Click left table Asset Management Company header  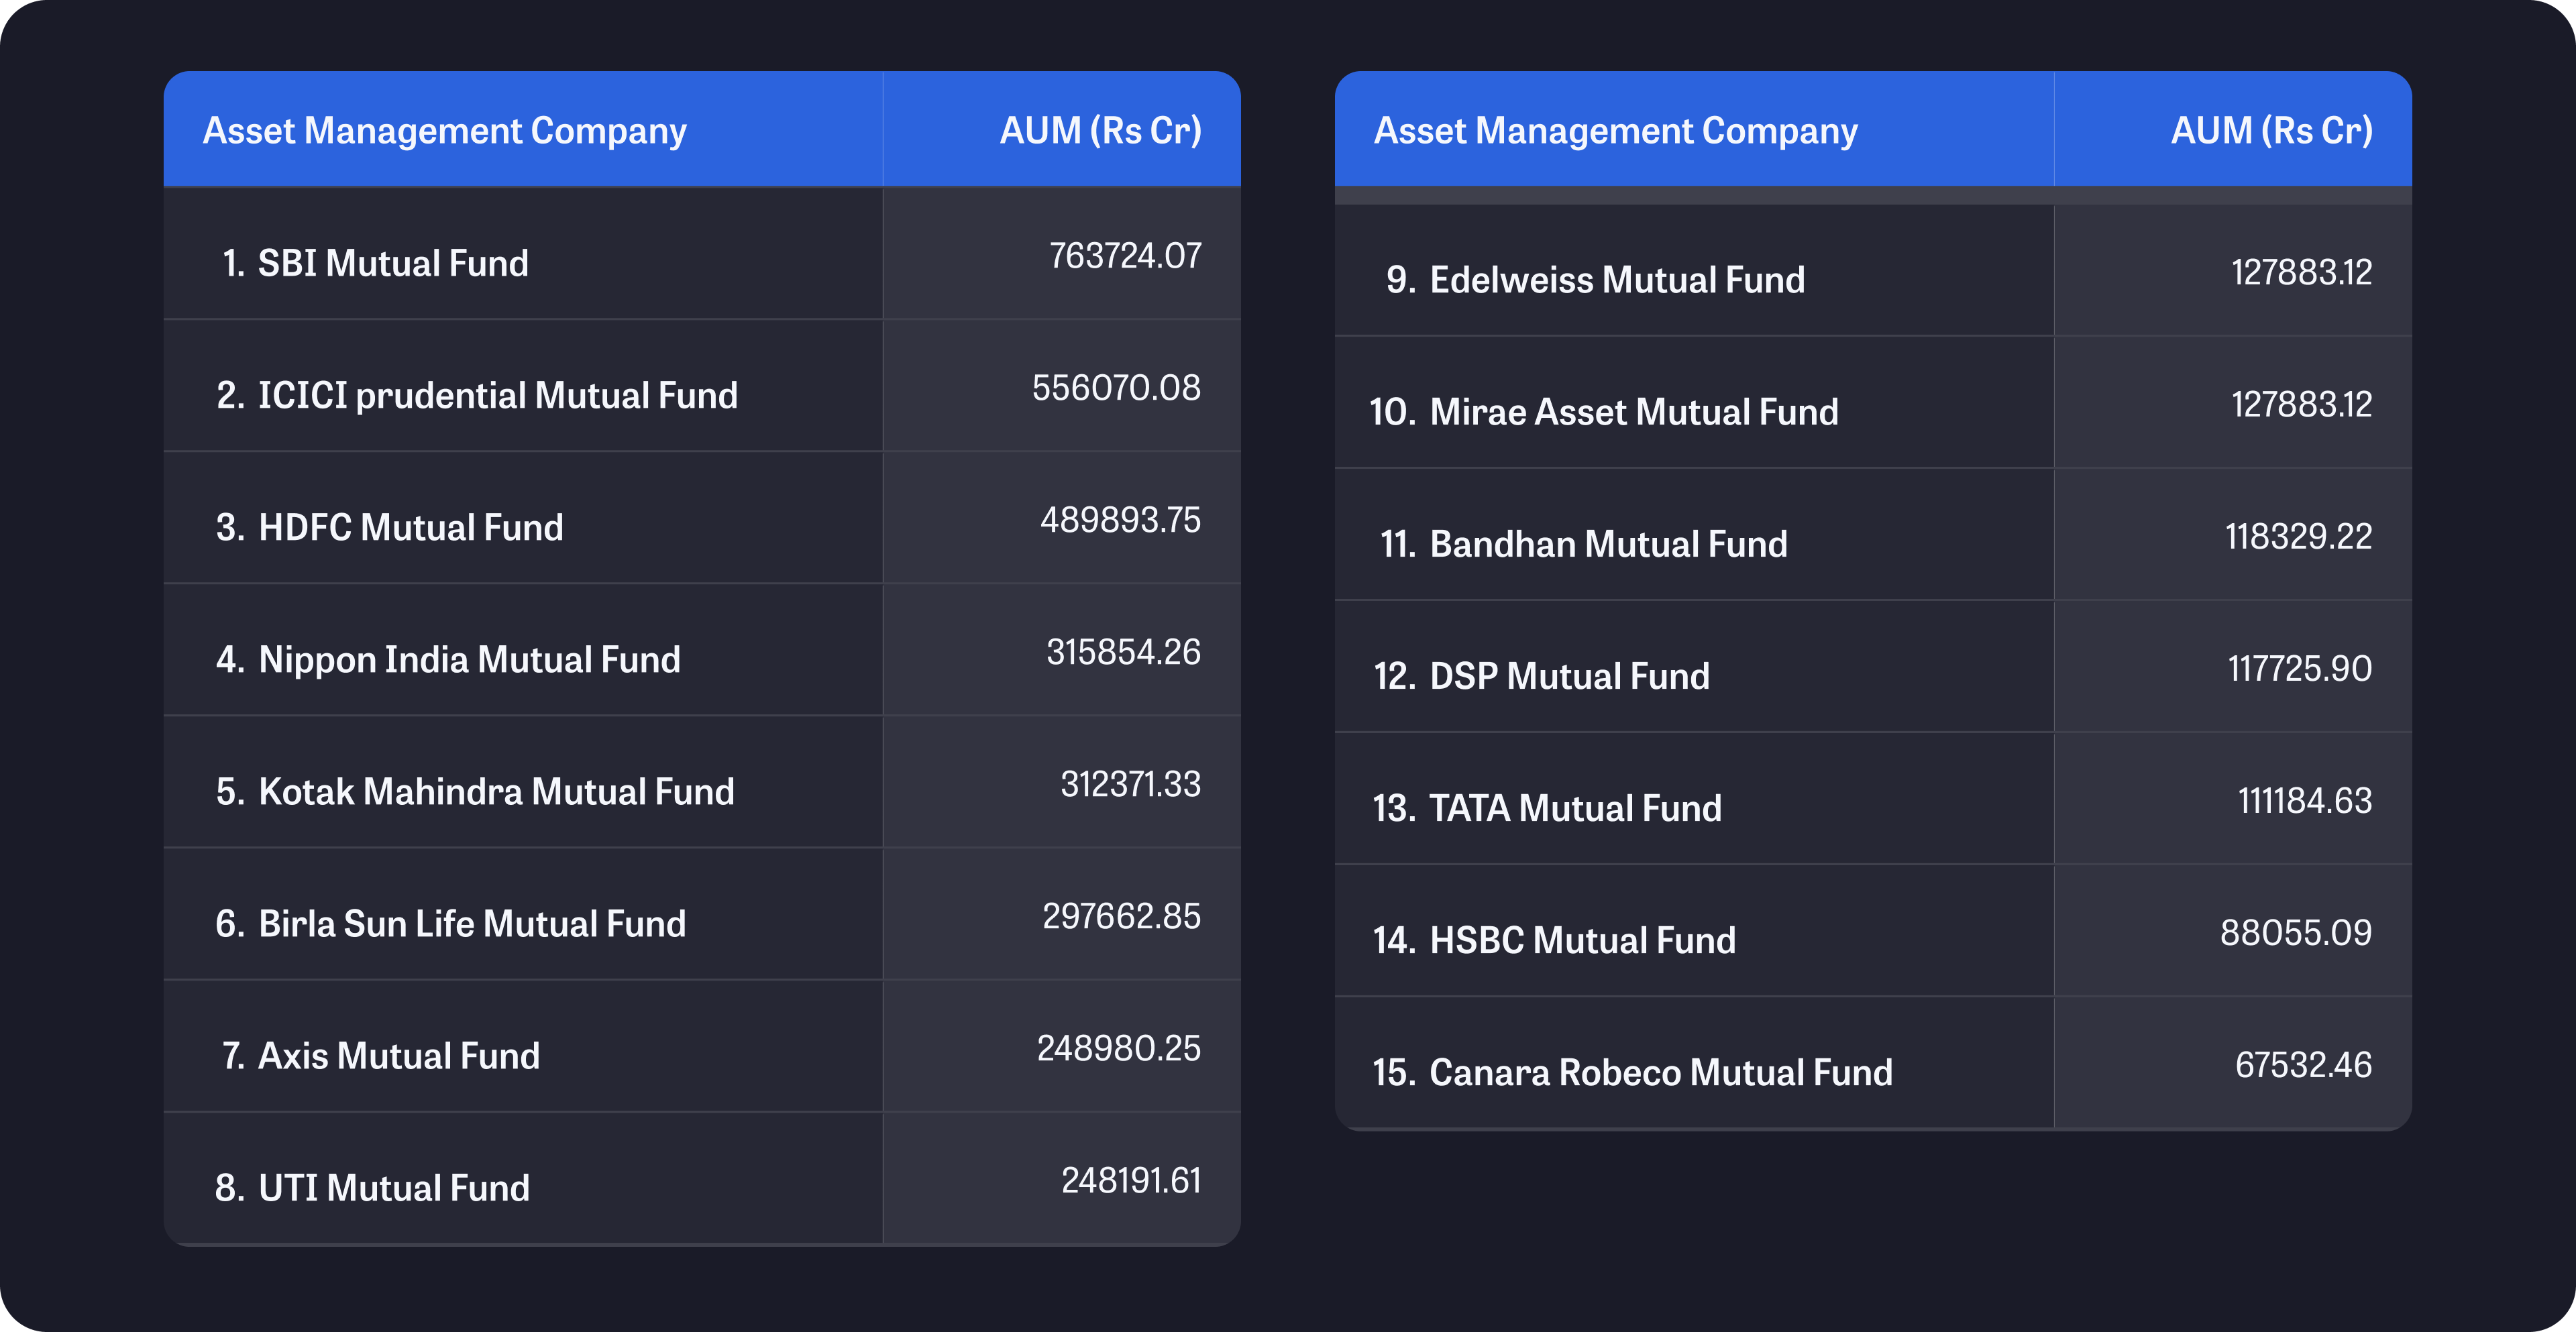pos(445,130)
